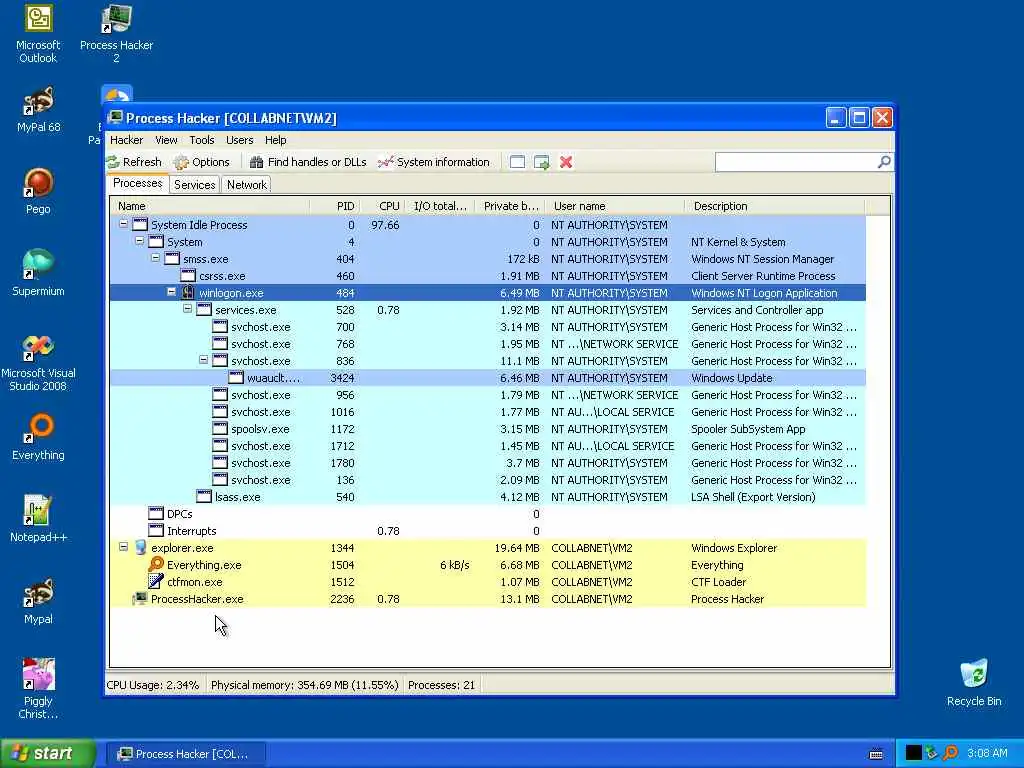This screenshot has width=1024, height=768.
Task: Click the find window toolbar icon
Action: click(517, 162)
